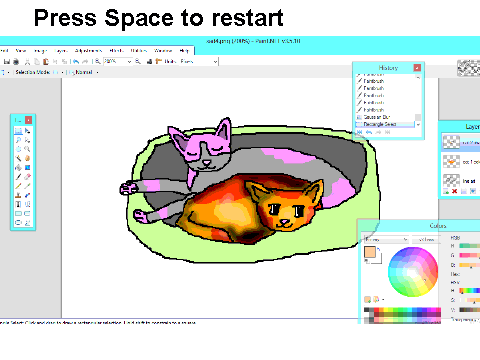Click the Save icon in the toolbar
Image resolution: width=480 pixels, height=360 pixels.
coord(7,61)
